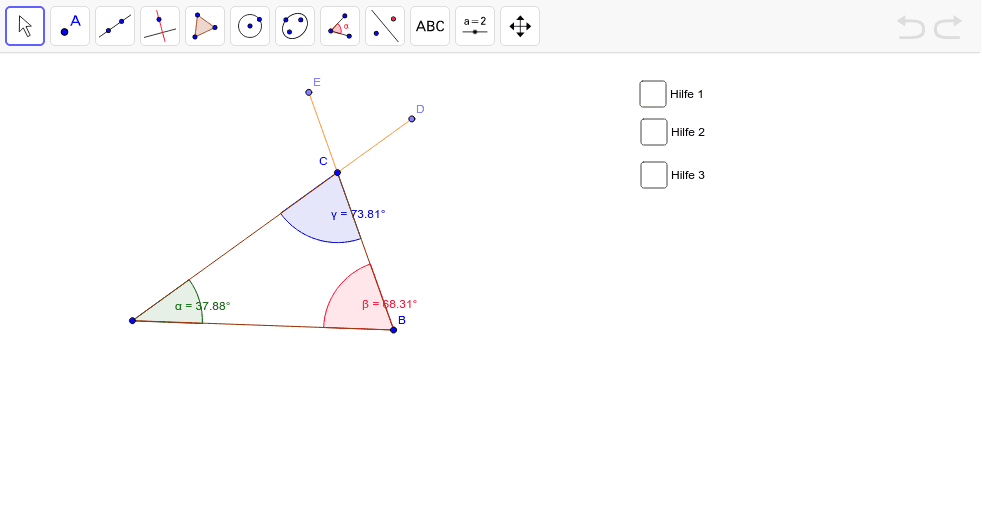Tick the Hilfe 2 checkbox
This screenshot has width=982, height=506.
(x=654, y=132)
